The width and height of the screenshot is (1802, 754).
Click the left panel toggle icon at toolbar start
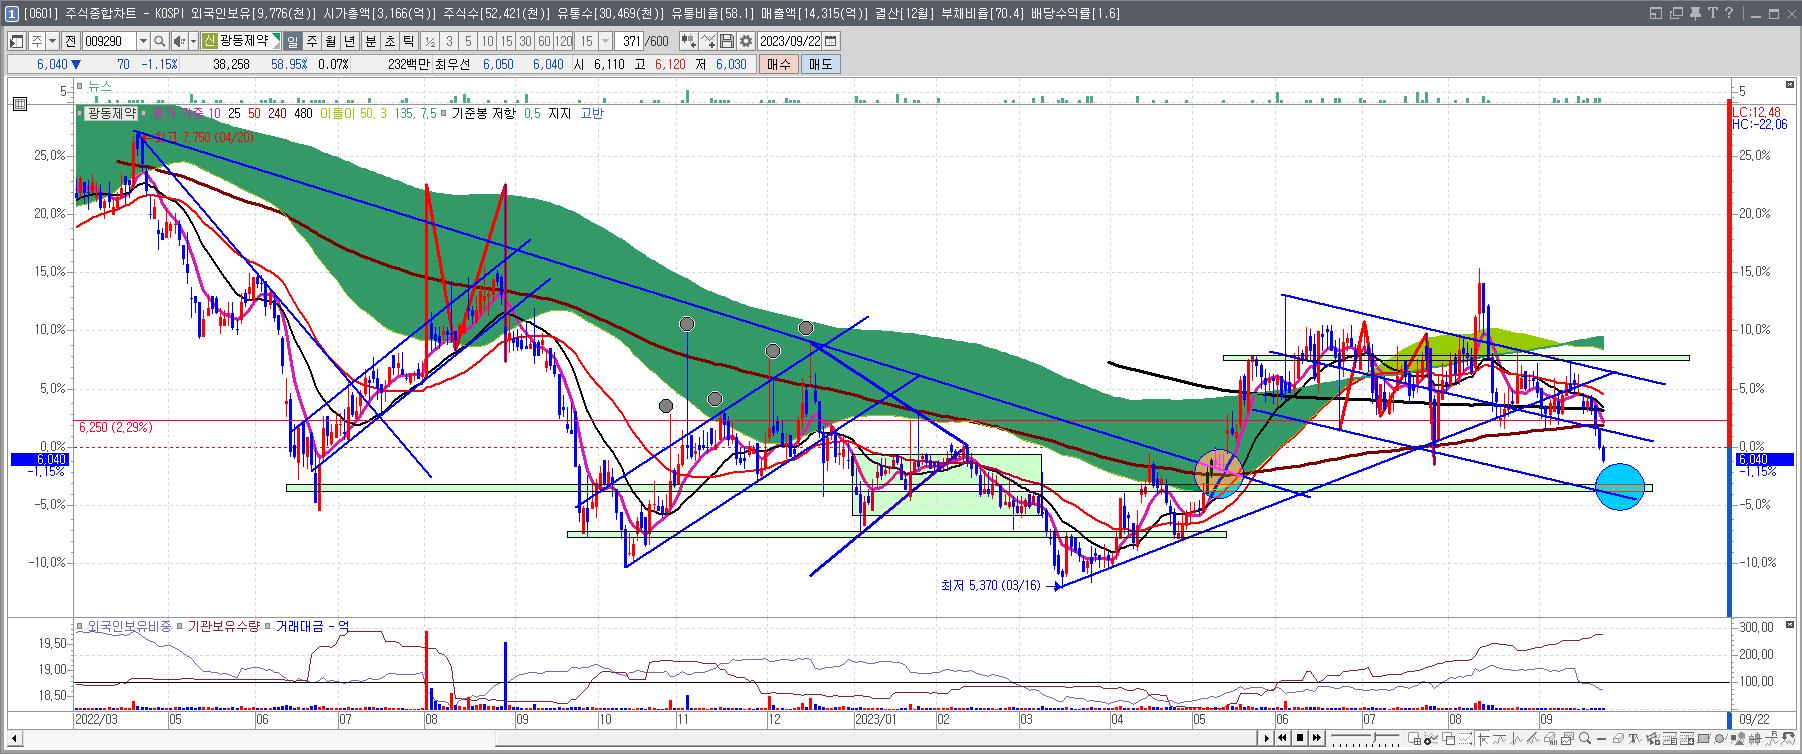tap(16, 41)
